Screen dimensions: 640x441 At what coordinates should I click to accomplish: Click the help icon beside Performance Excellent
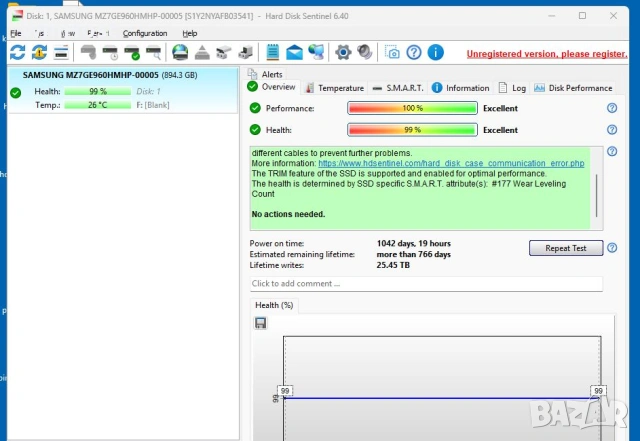click(612, 108)
